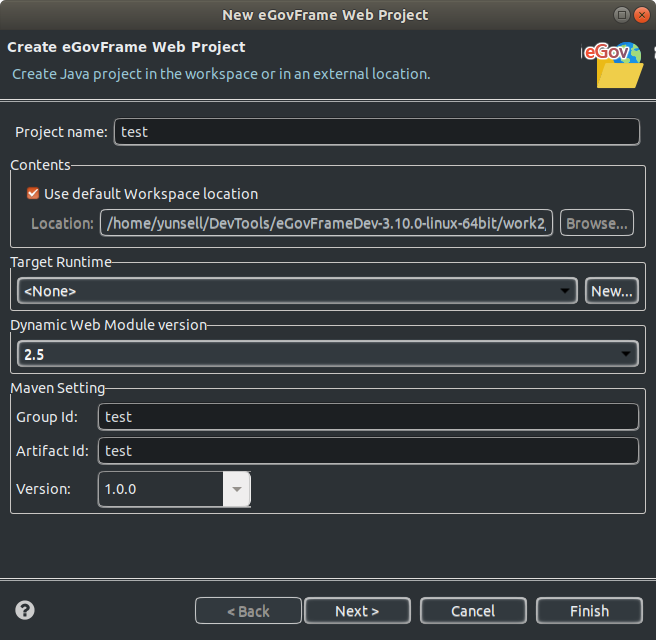
Task: Click the Version: label
Action: (x=44, y=489)
